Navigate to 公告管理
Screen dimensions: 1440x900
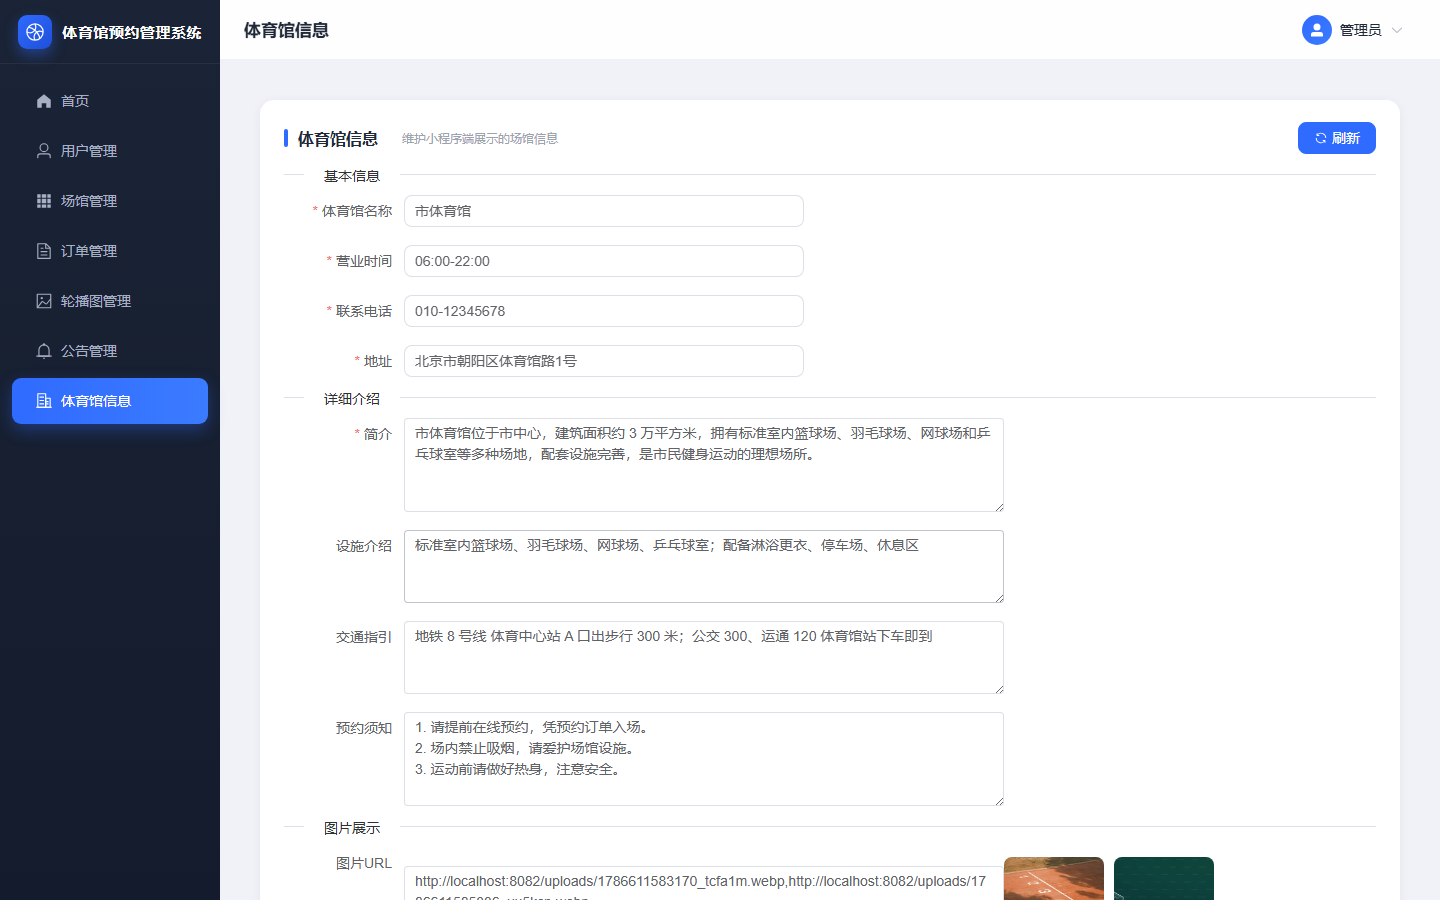pyautogui.click(x=110, y=351)
